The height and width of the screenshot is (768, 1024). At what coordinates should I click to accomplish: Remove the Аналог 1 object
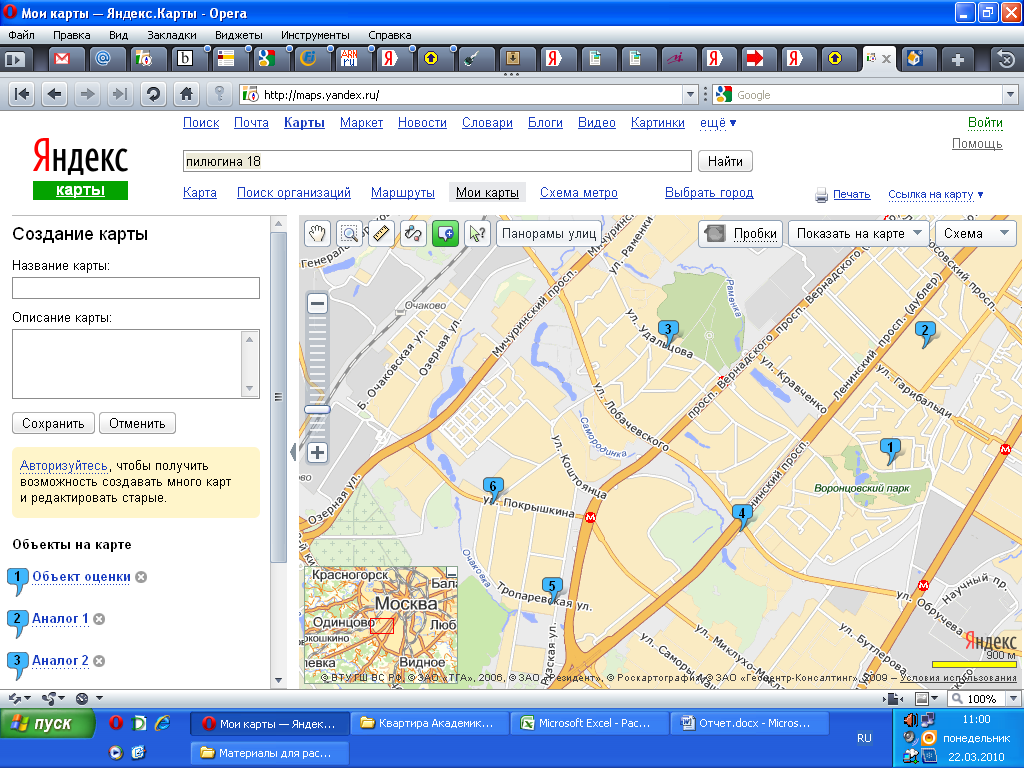click(x=99, y=618)
